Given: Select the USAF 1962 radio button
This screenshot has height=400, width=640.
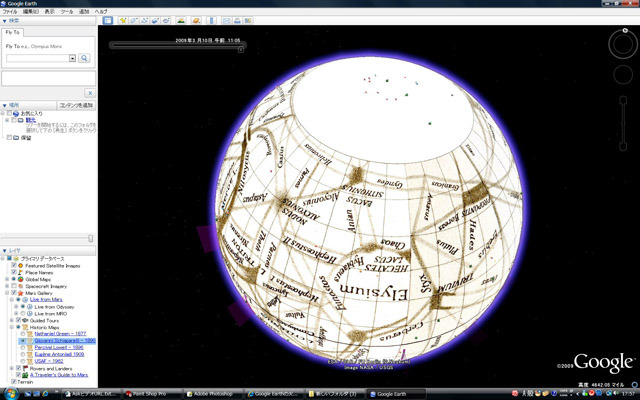Looking at the screenshot, I should pos(23,361).
